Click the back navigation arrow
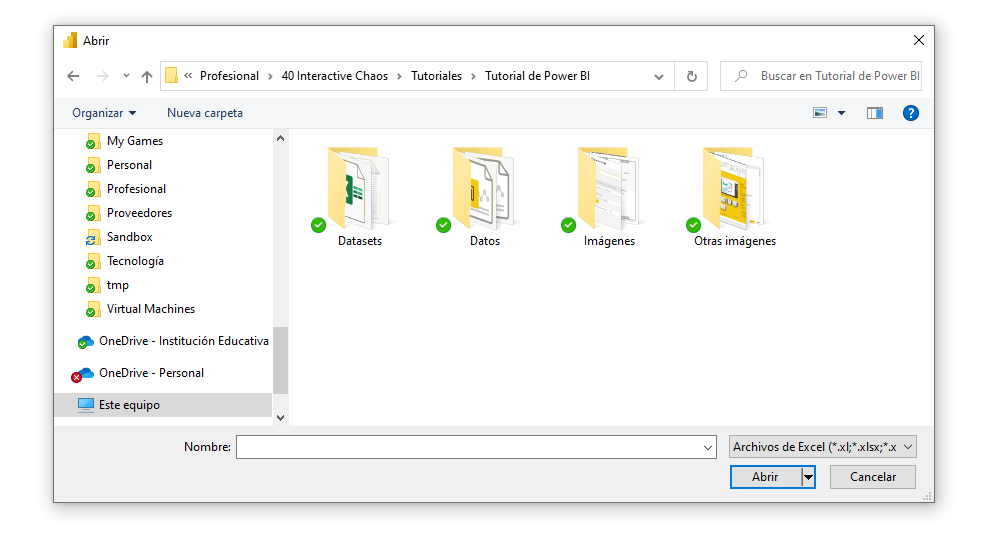 pos(73,76)
